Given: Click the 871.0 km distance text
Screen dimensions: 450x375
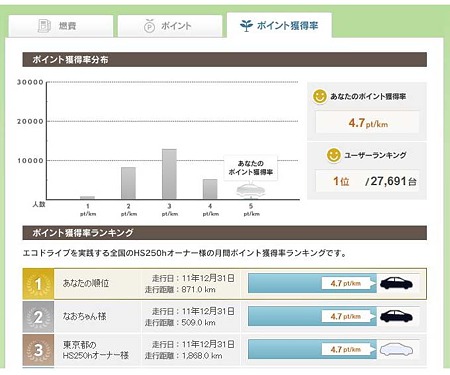Looking at the screenshot, I should point(198,289).
